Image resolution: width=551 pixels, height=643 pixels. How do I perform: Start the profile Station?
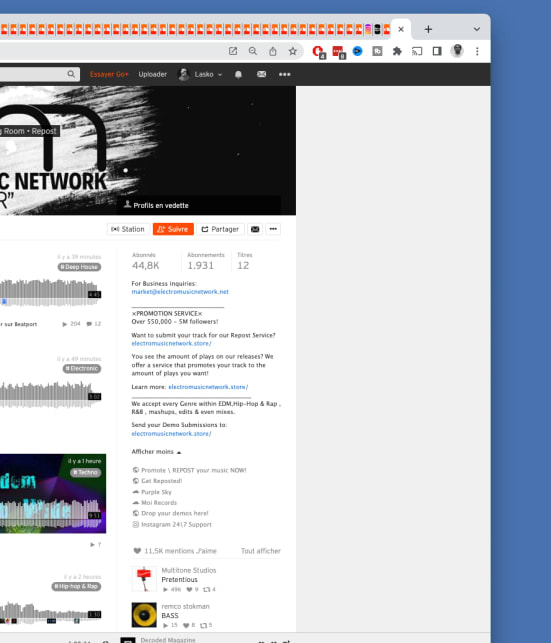128,229
